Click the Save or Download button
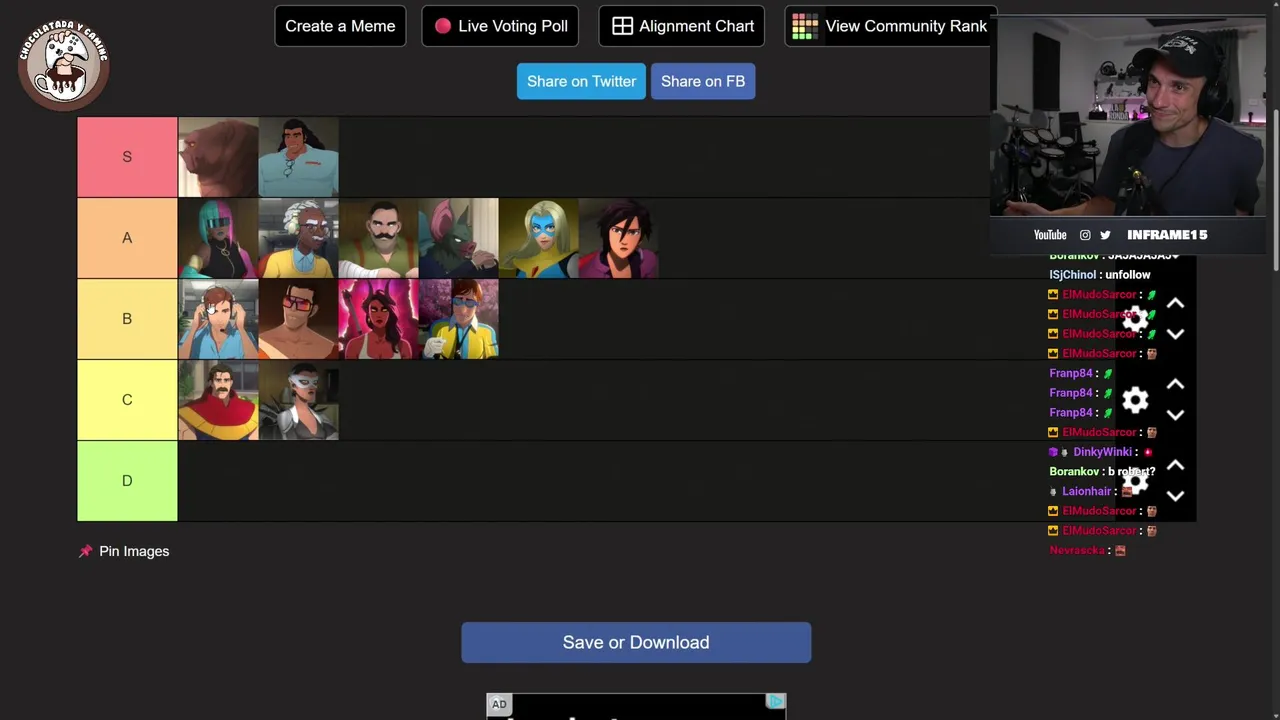The width and height of the screenshot is (1280, 720). [636, 642]
